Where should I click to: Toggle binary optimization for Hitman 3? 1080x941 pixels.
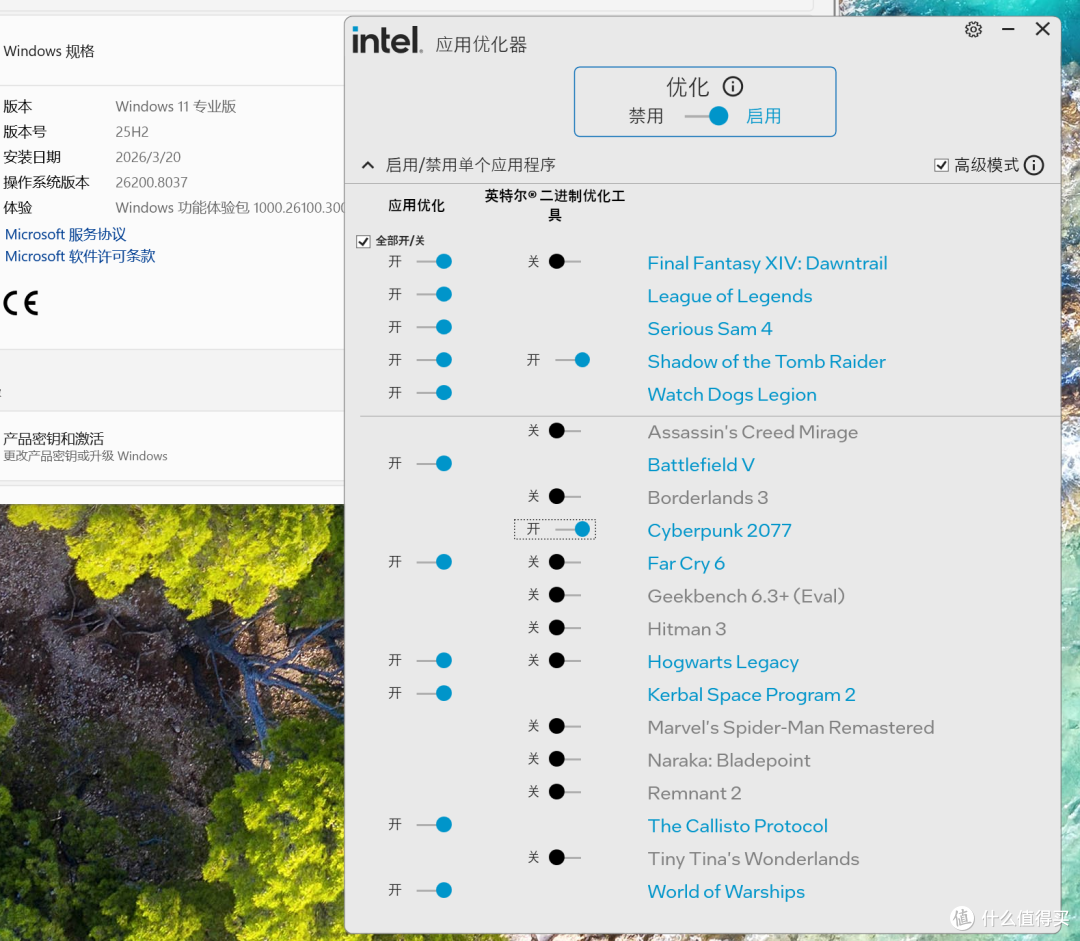(565, 628)
